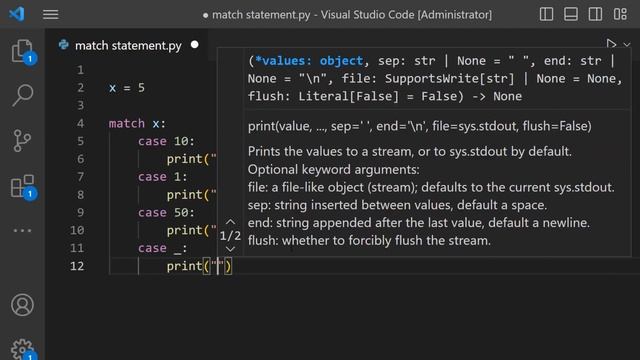Click the '1/2' signature counter

pos(230,236)
